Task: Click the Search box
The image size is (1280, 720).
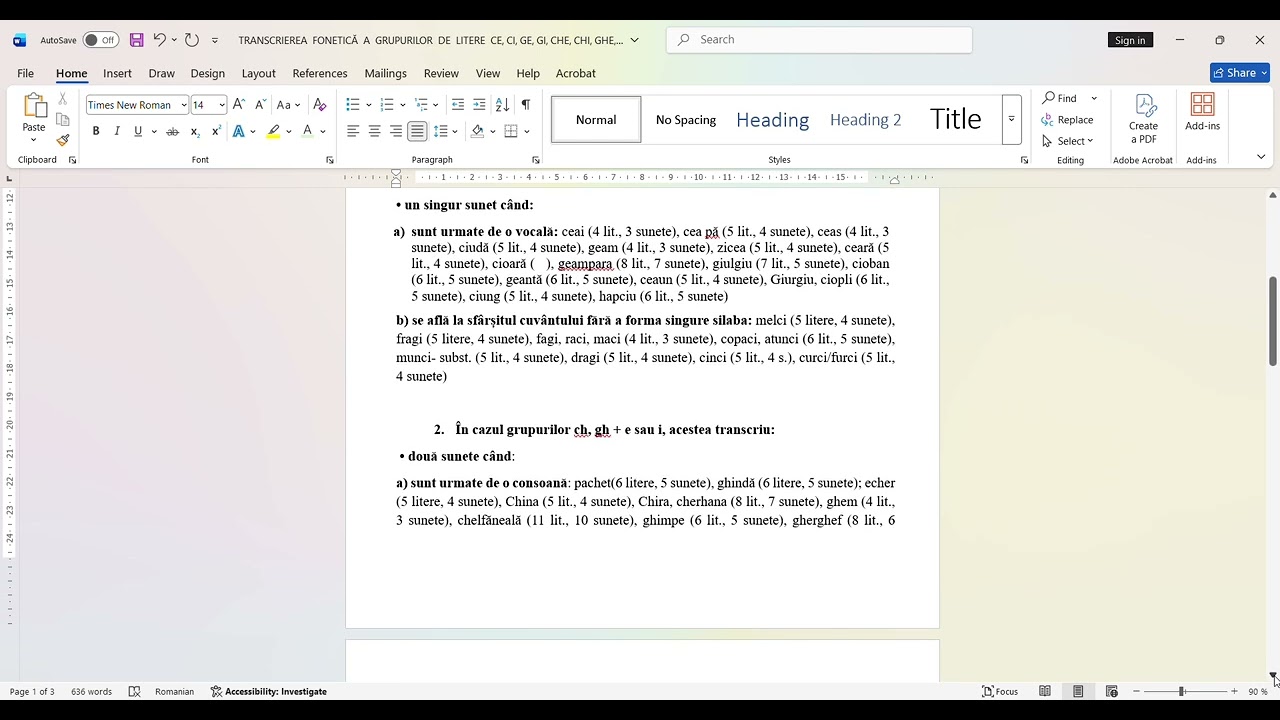Action: coord(820,40)
